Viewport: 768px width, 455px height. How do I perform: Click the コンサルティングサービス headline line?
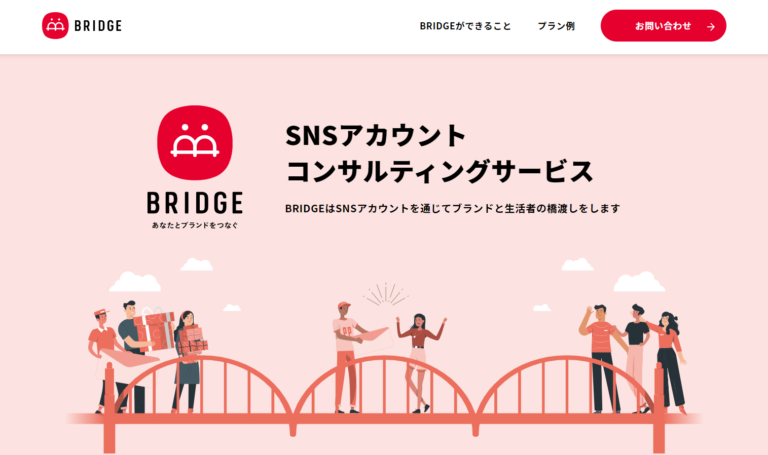[439, 171]
